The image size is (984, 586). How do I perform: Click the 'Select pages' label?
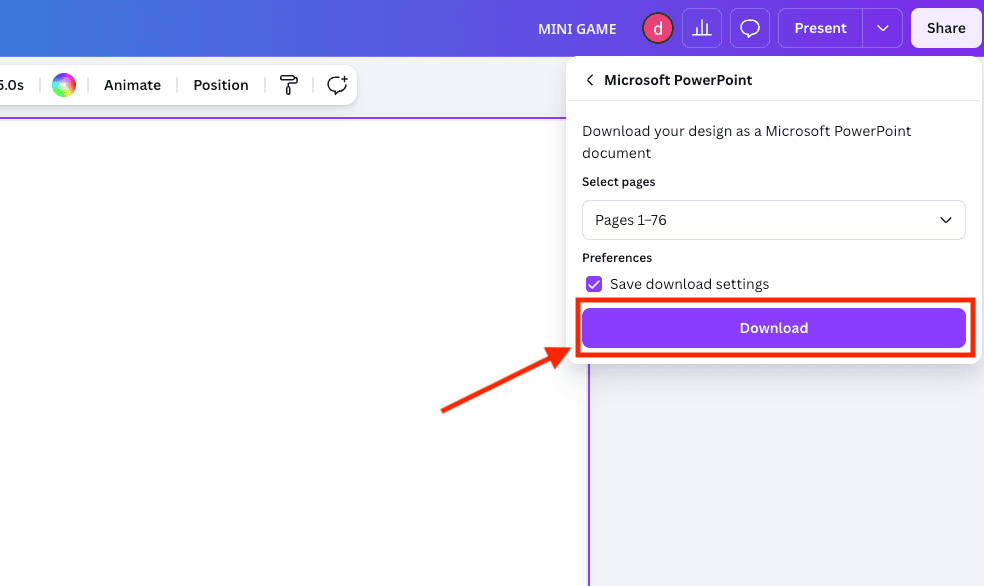point(618,182)
